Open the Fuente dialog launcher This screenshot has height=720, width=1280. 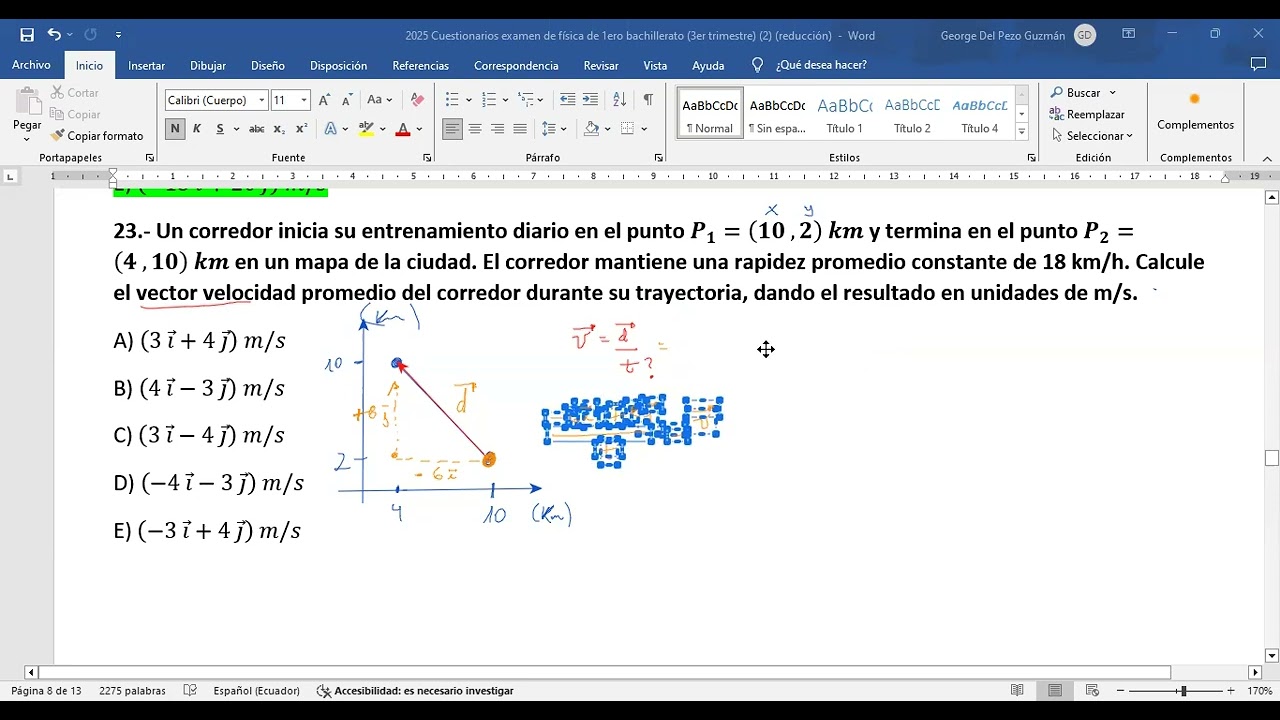427,158
